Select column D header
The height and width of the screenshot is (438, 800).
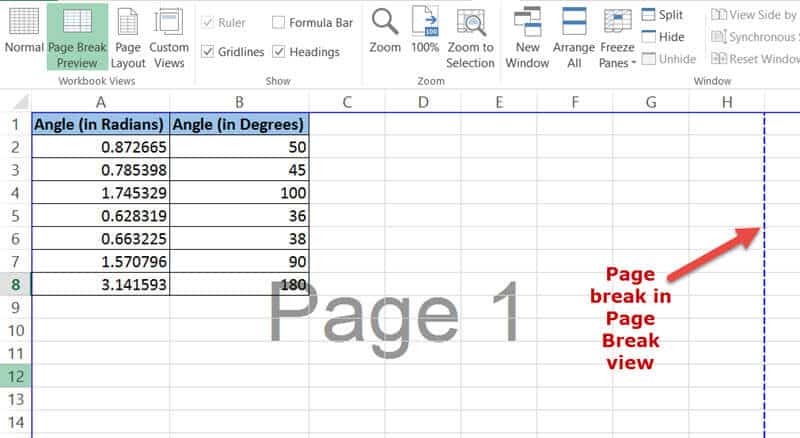point(423,102)
